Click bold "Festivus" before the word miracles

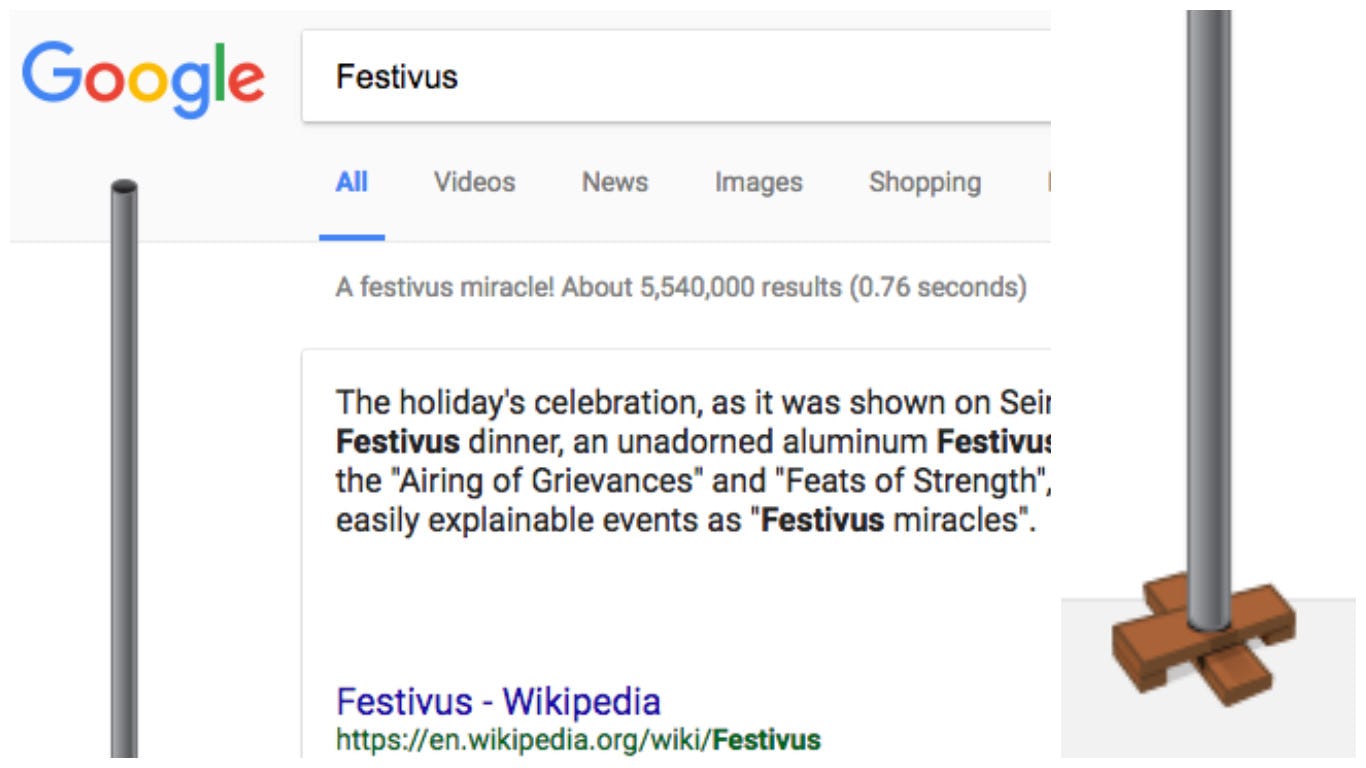(823, 521)
